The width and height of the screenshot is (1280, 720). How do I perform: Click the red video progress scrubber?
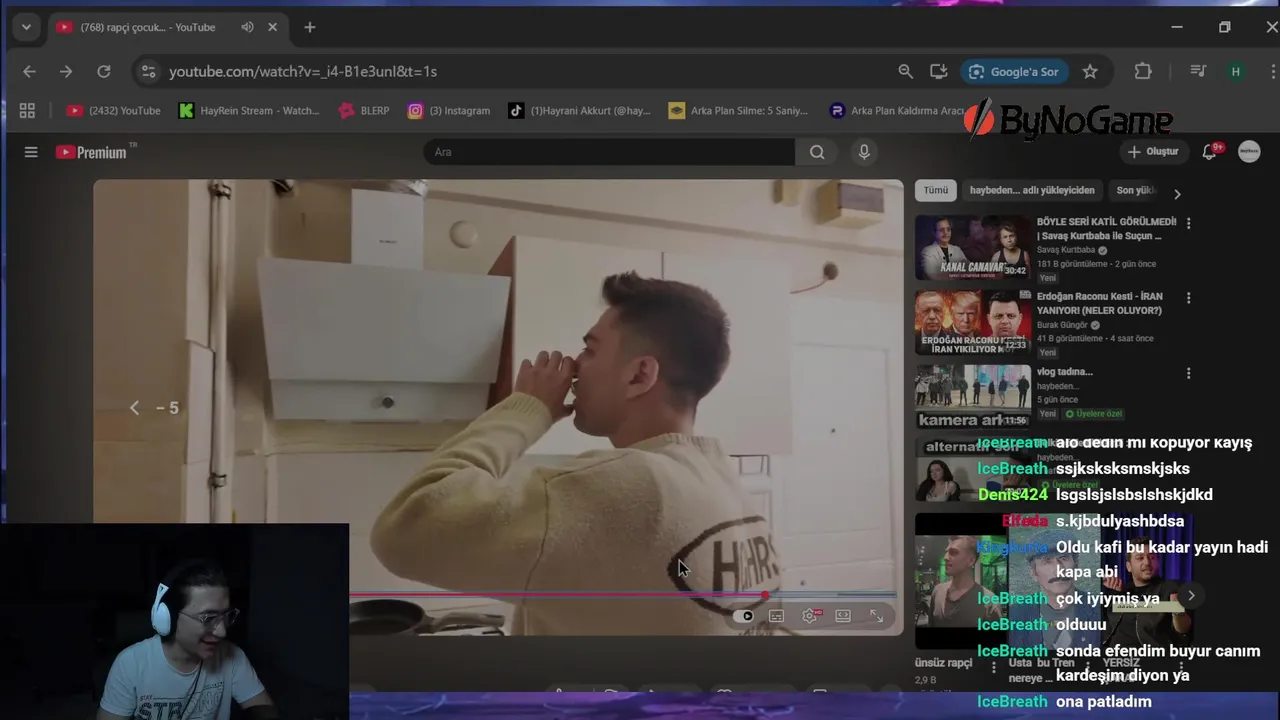click(765, 596)
